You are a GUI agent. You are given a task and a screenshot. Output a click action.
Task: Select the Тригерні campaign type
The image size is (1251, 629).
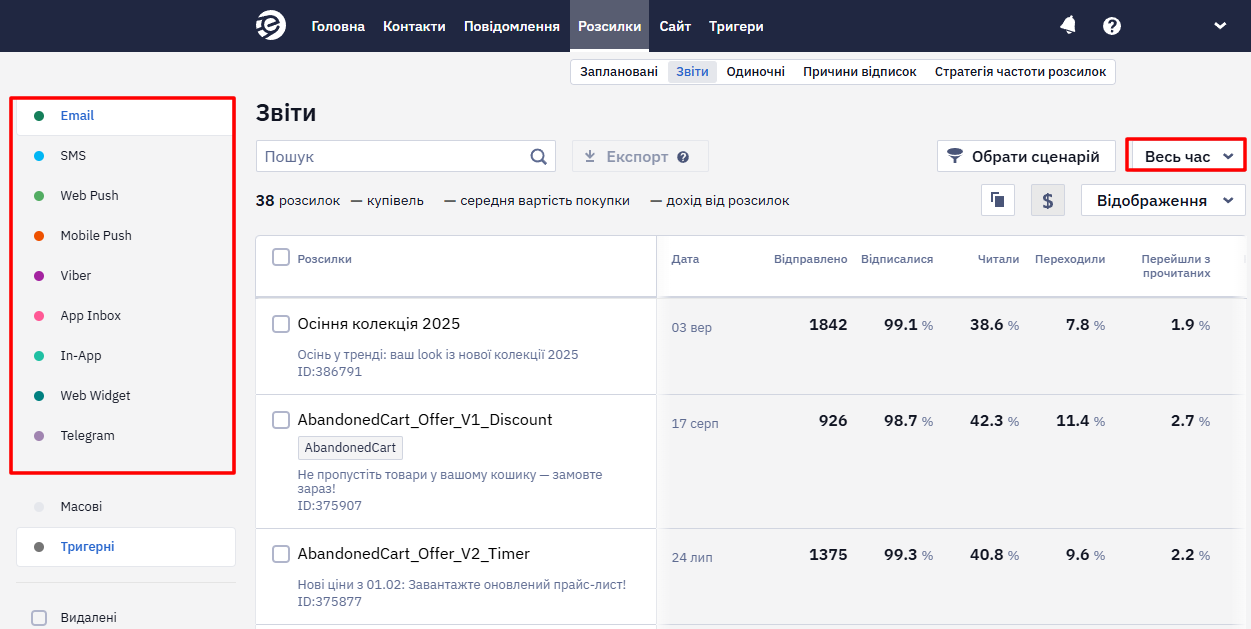pos(126,547)
